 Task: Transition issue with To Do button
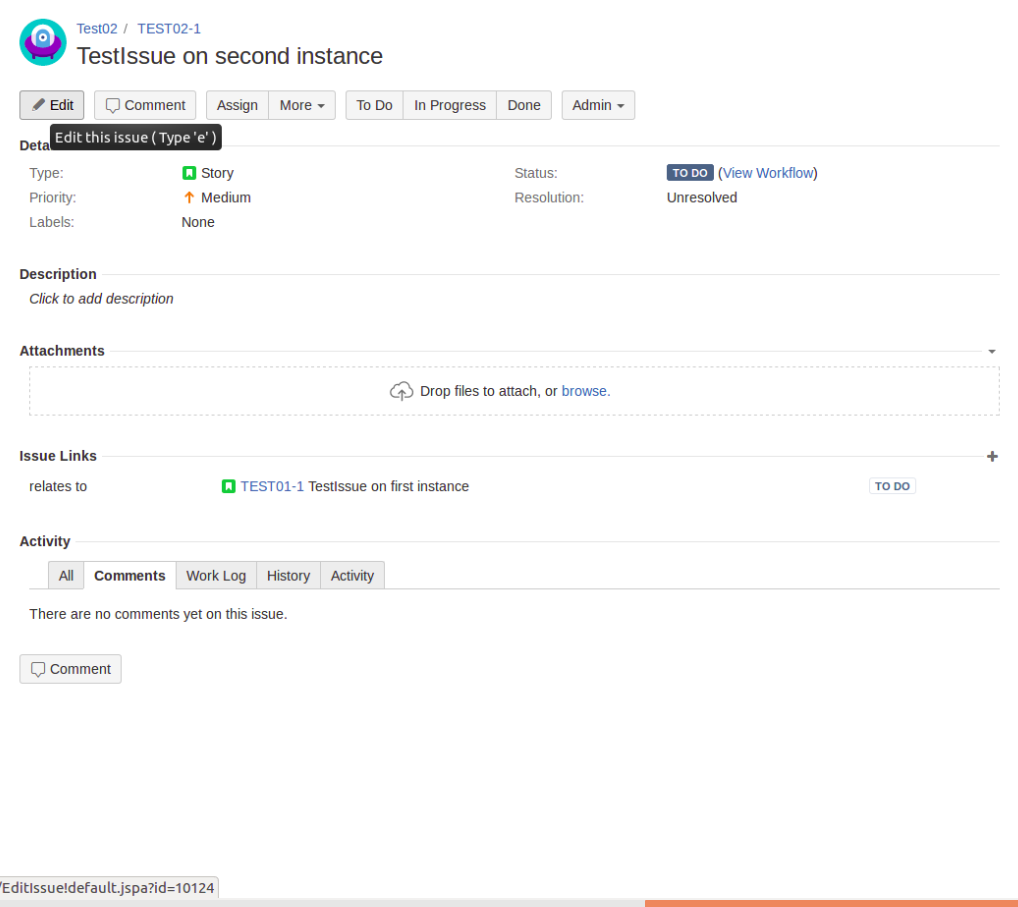(x=374, y=105)
